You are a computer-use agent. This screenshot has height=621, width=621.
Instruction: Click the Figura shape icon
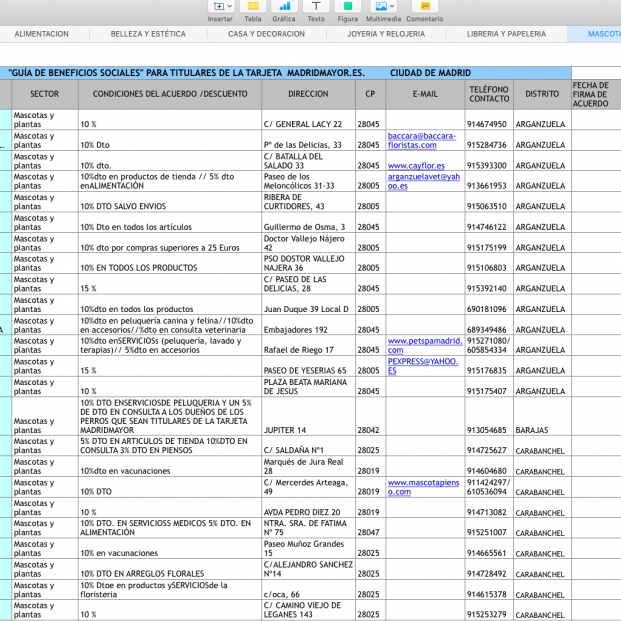(x=347, y=7)
